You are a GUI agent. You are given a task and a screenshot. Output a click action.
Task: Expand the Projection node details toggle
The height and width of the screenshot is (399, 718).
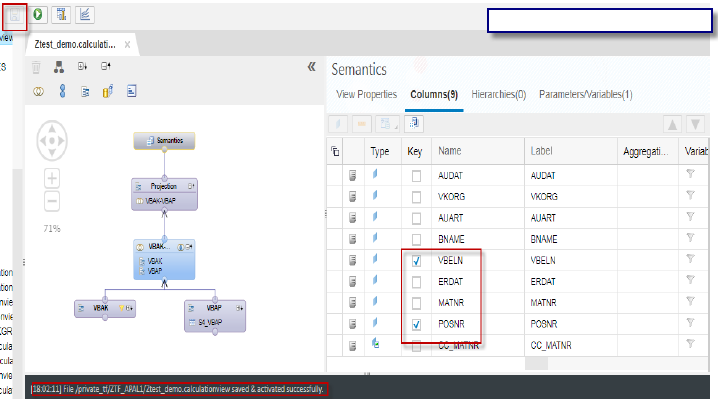click(x=191, y=186)
